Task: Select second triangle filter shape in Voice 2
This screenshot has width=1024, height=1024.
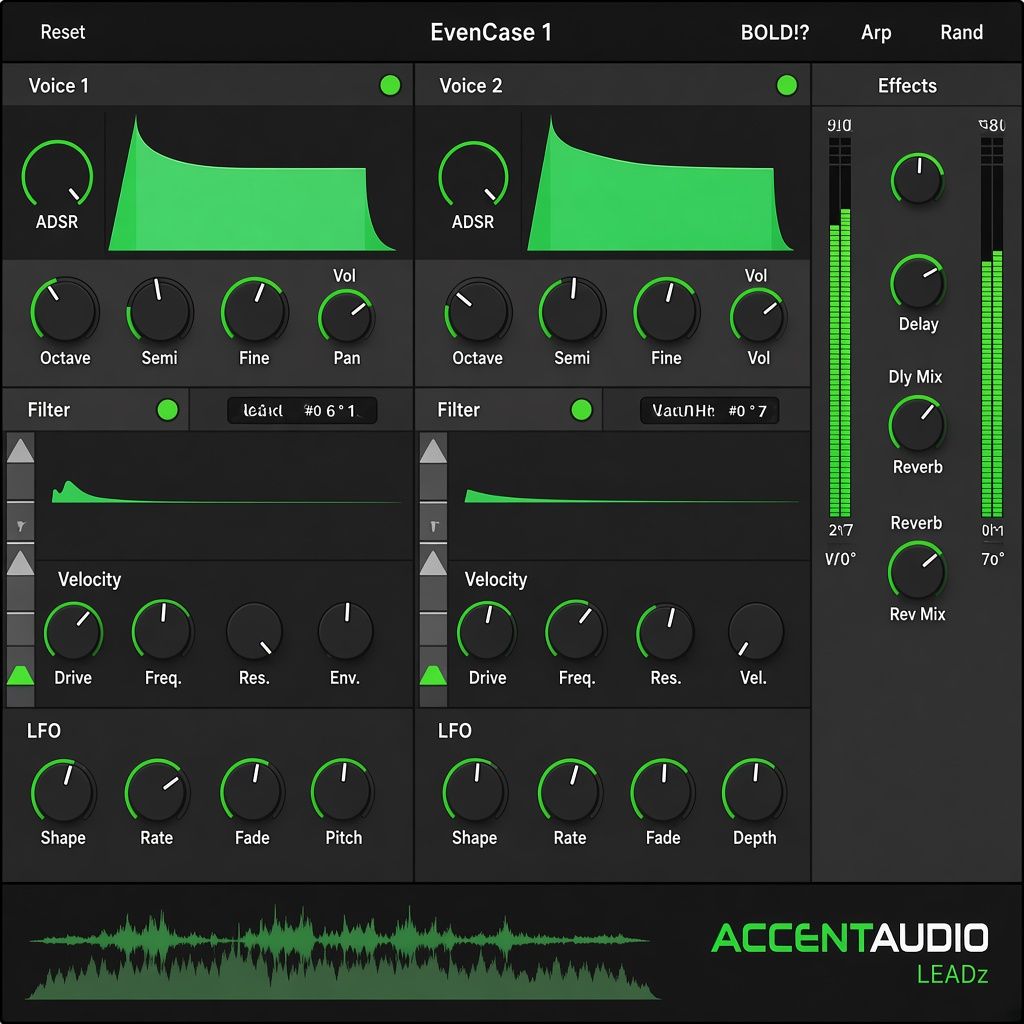Action: coord(433,562)
